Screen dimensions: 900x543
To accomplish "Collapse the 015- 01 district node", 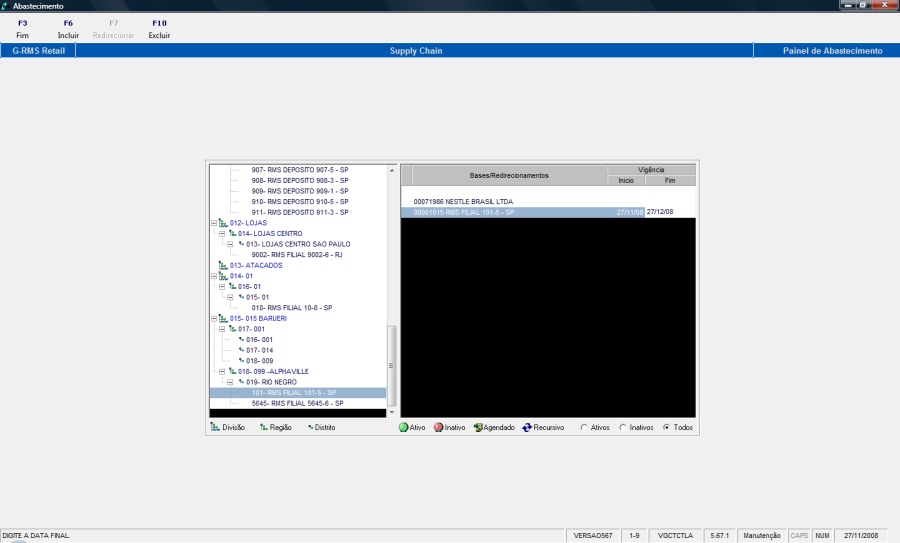I will pos(230,297).
